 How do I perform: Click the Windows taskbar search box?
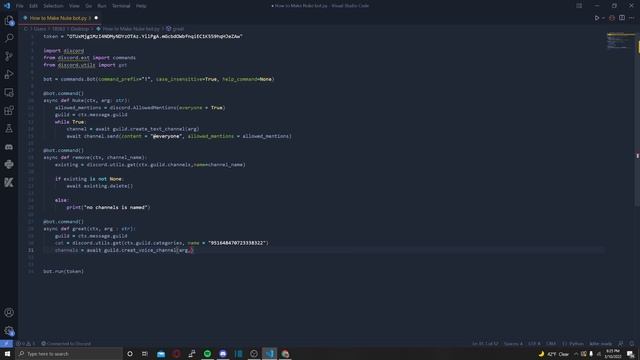tap(69, 354)
